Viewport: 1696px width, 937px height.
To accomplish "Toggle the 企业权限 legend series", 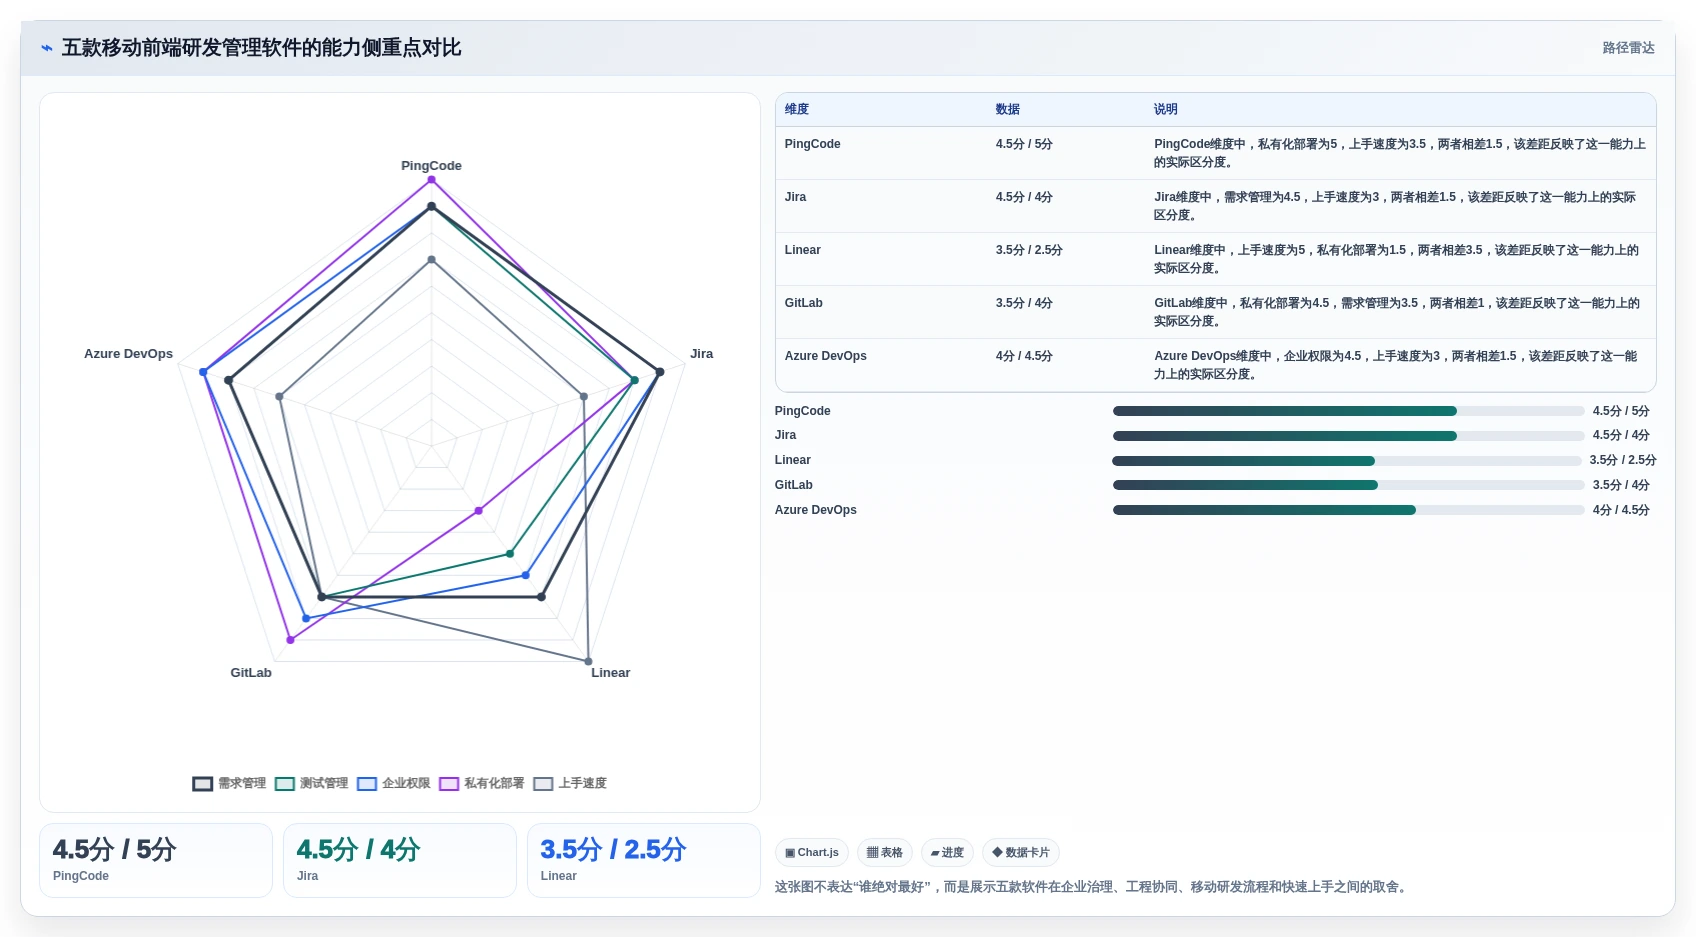I will [x=393, y=783].
